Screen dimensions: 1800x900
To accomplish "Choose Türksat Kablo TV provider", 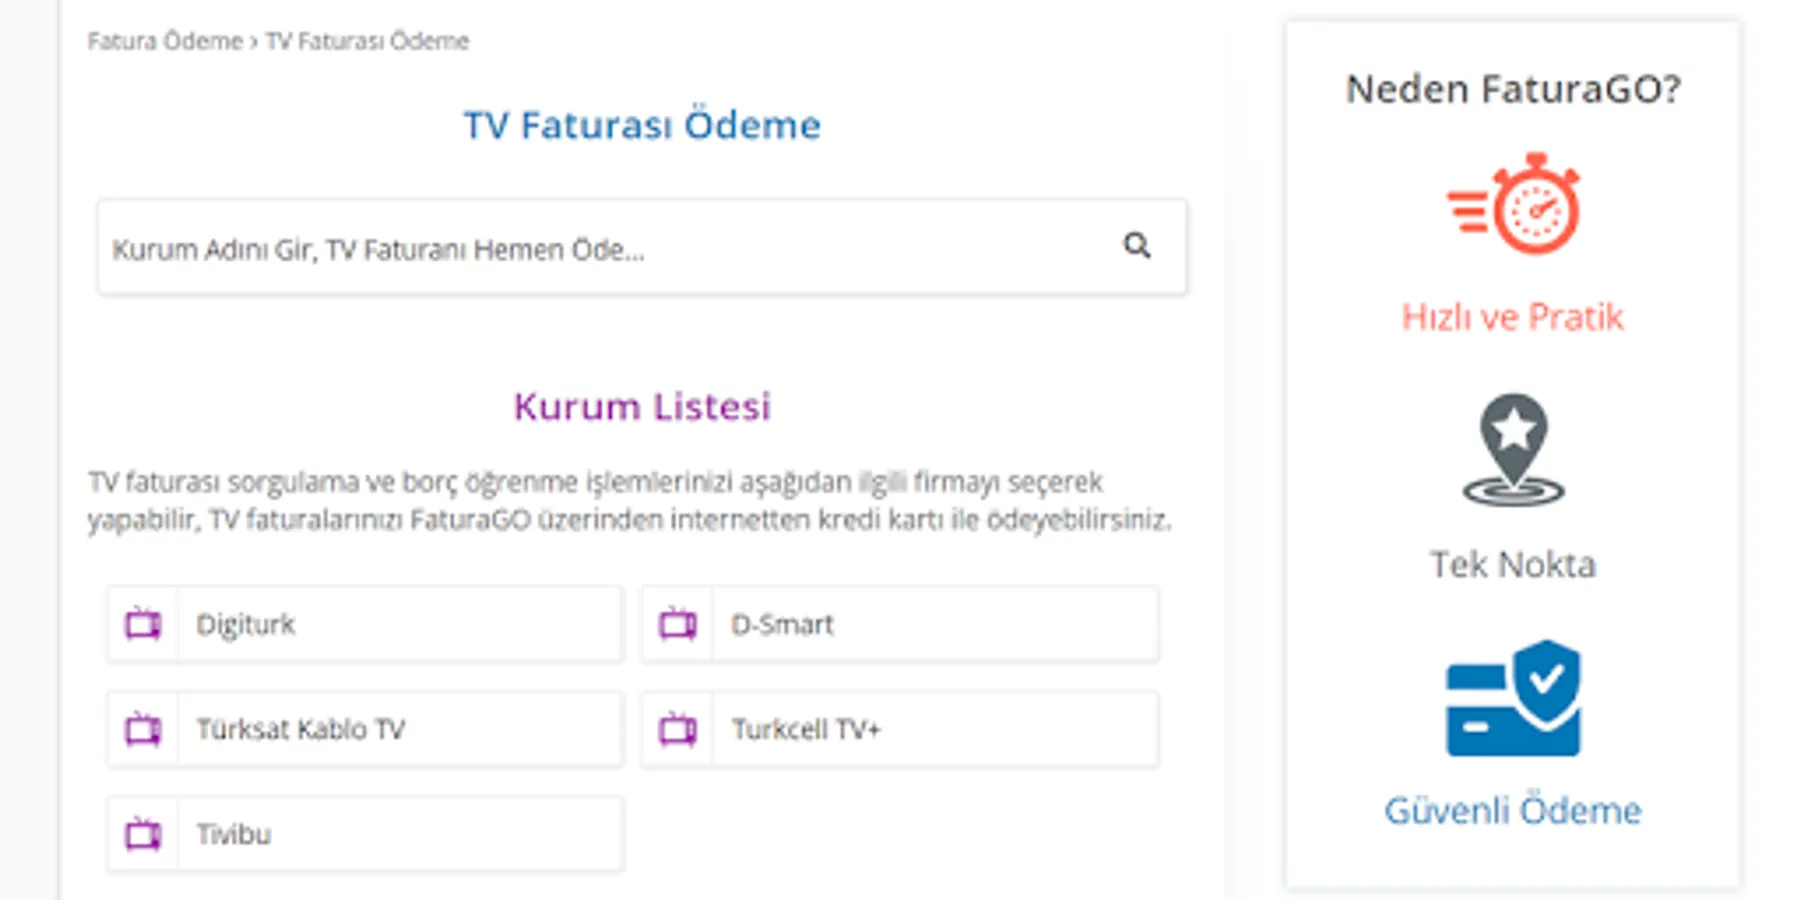I will [366, 729].
